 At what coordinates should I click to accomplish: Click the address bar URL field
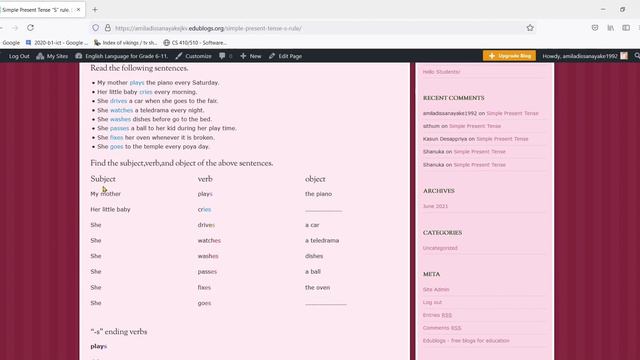[x=312, y=28]
